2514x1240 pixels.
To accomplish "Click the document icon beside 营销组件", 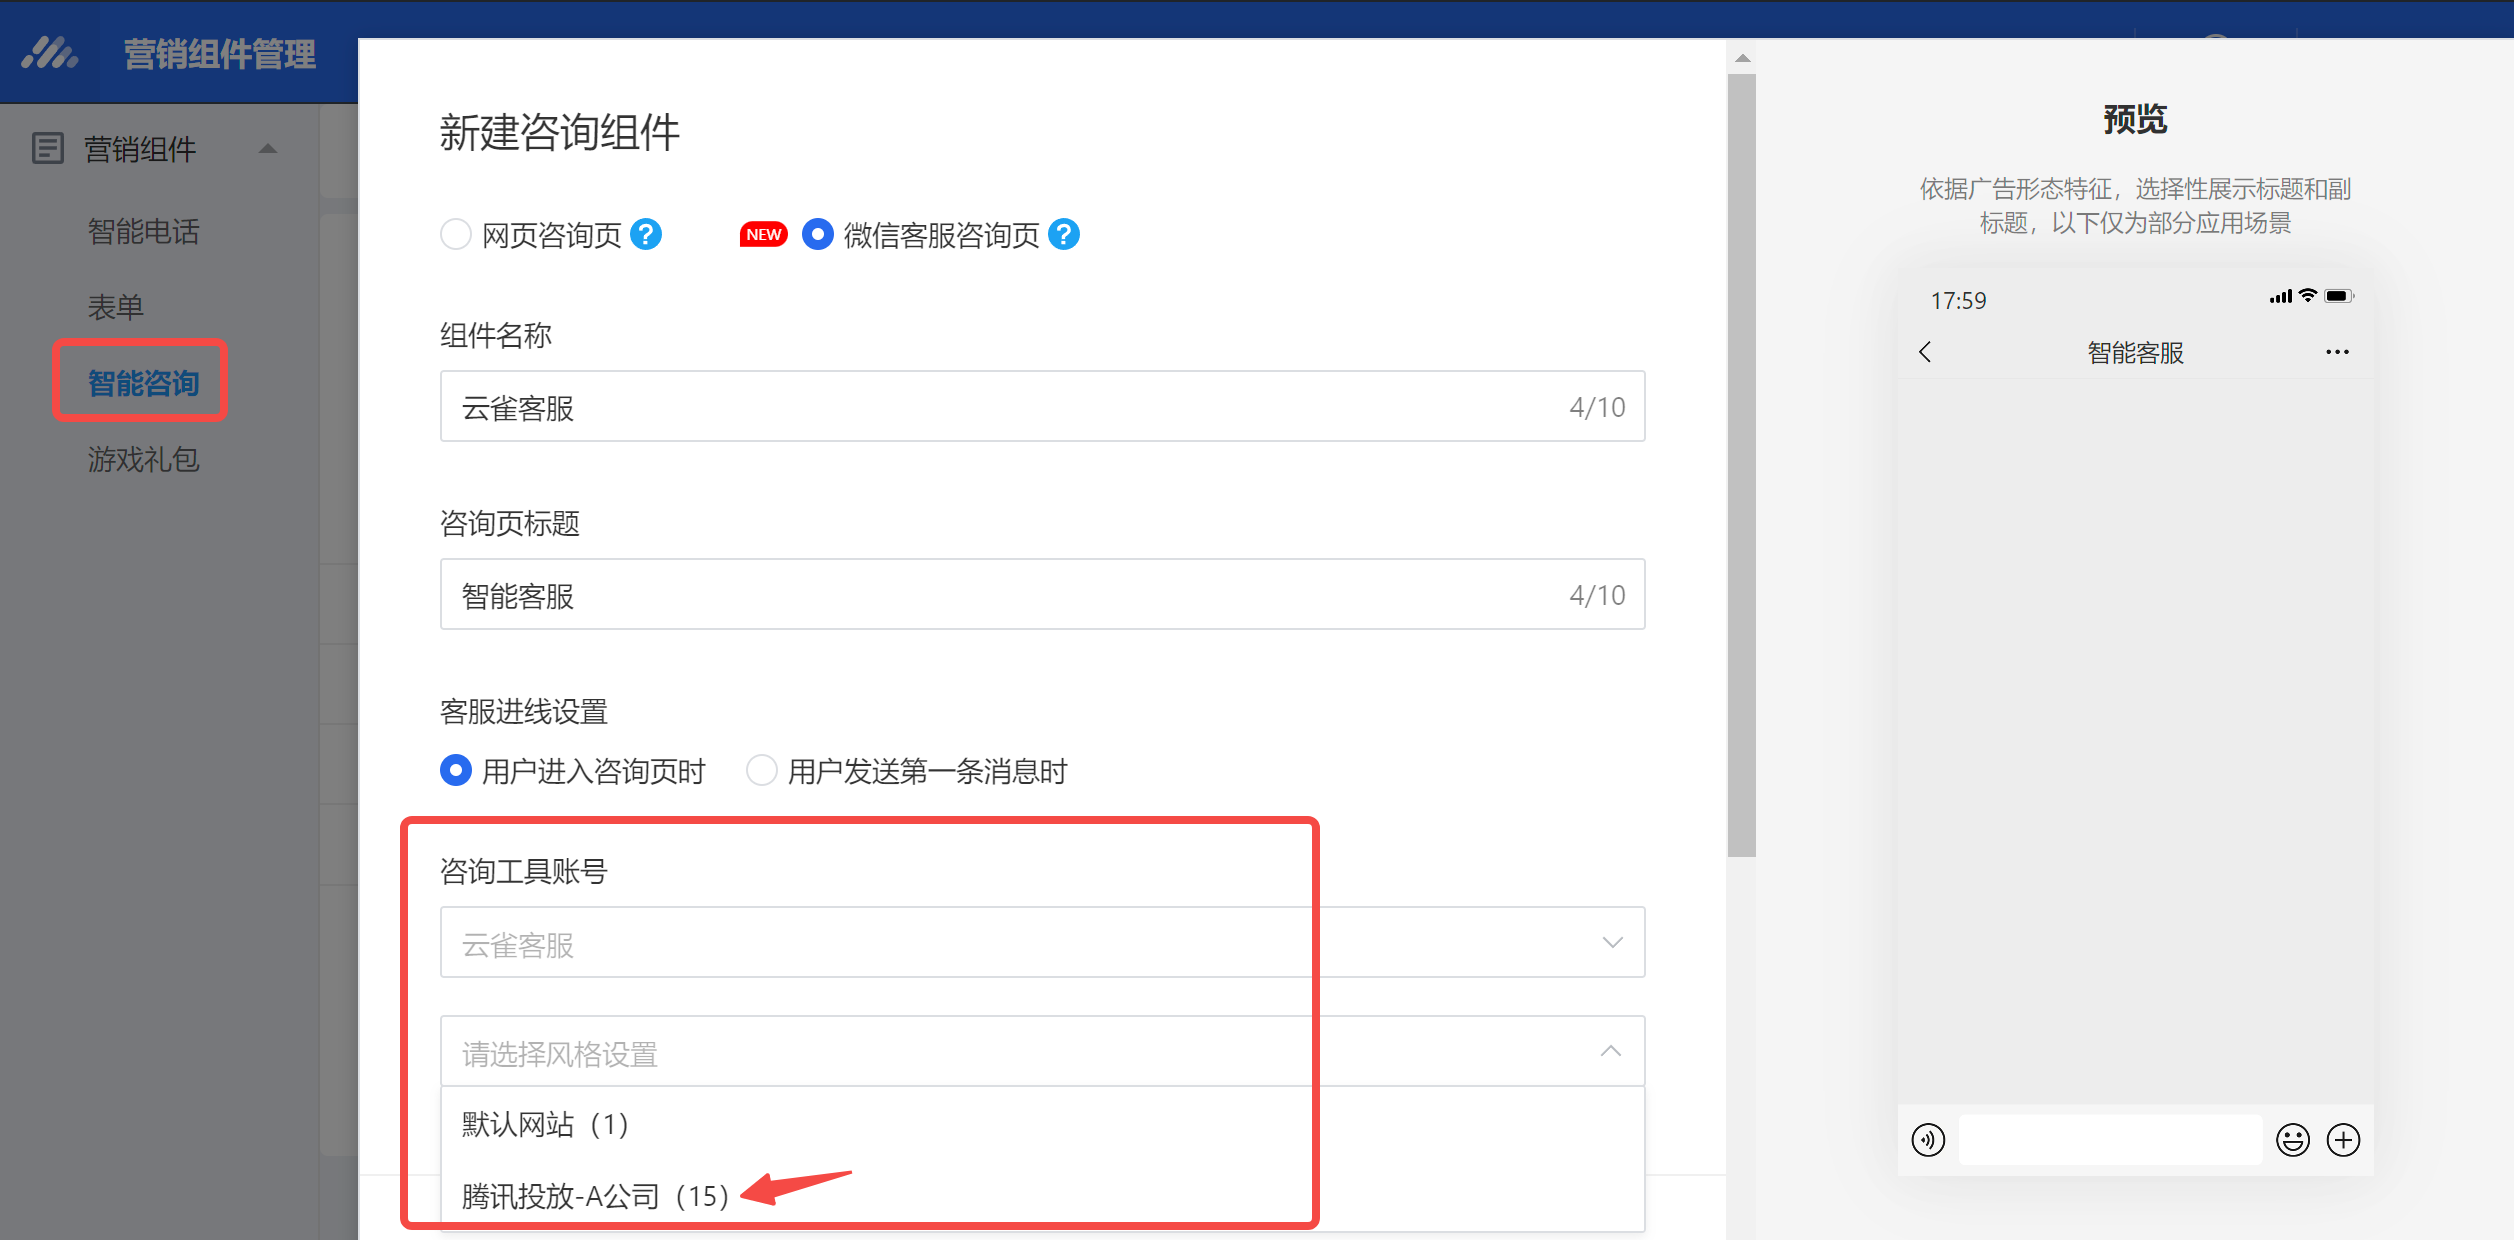I will point(46,148).
